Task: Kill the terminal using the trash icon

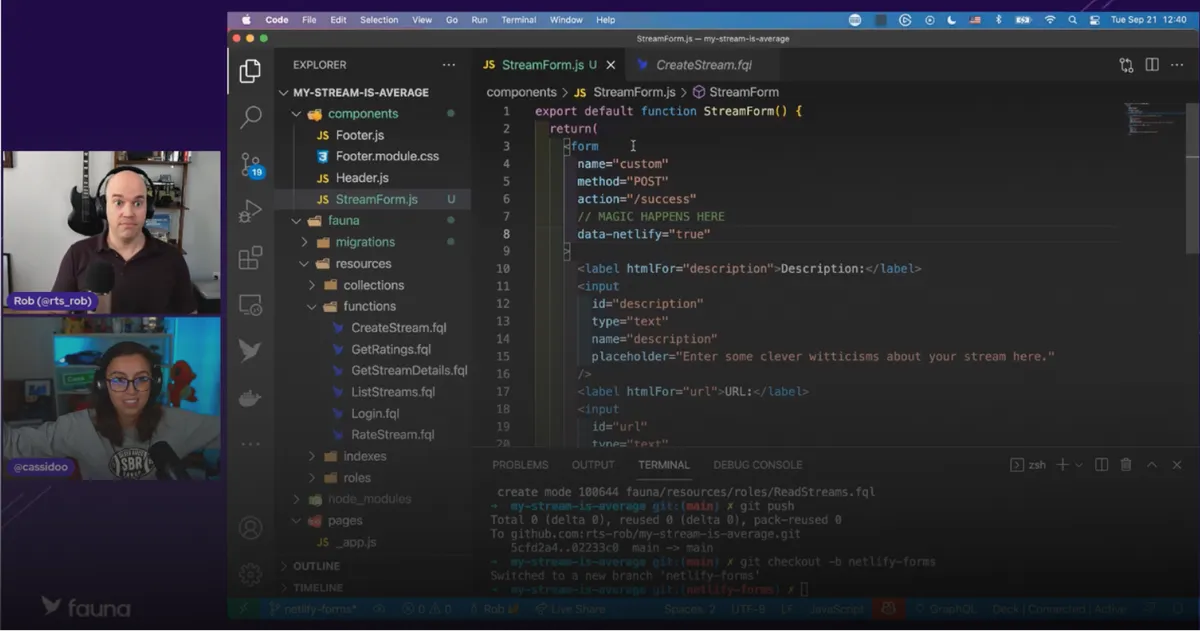Action: (x=1125, y=464)
